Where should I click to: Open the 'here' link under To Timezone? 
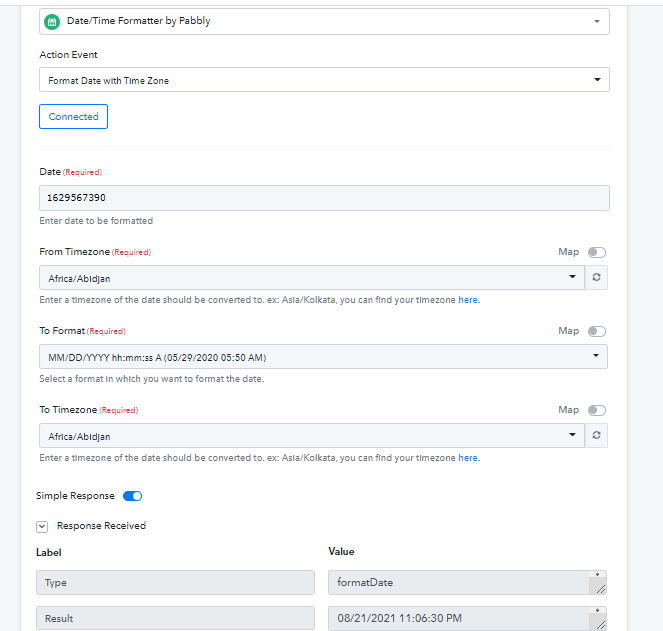coord(468,458)
